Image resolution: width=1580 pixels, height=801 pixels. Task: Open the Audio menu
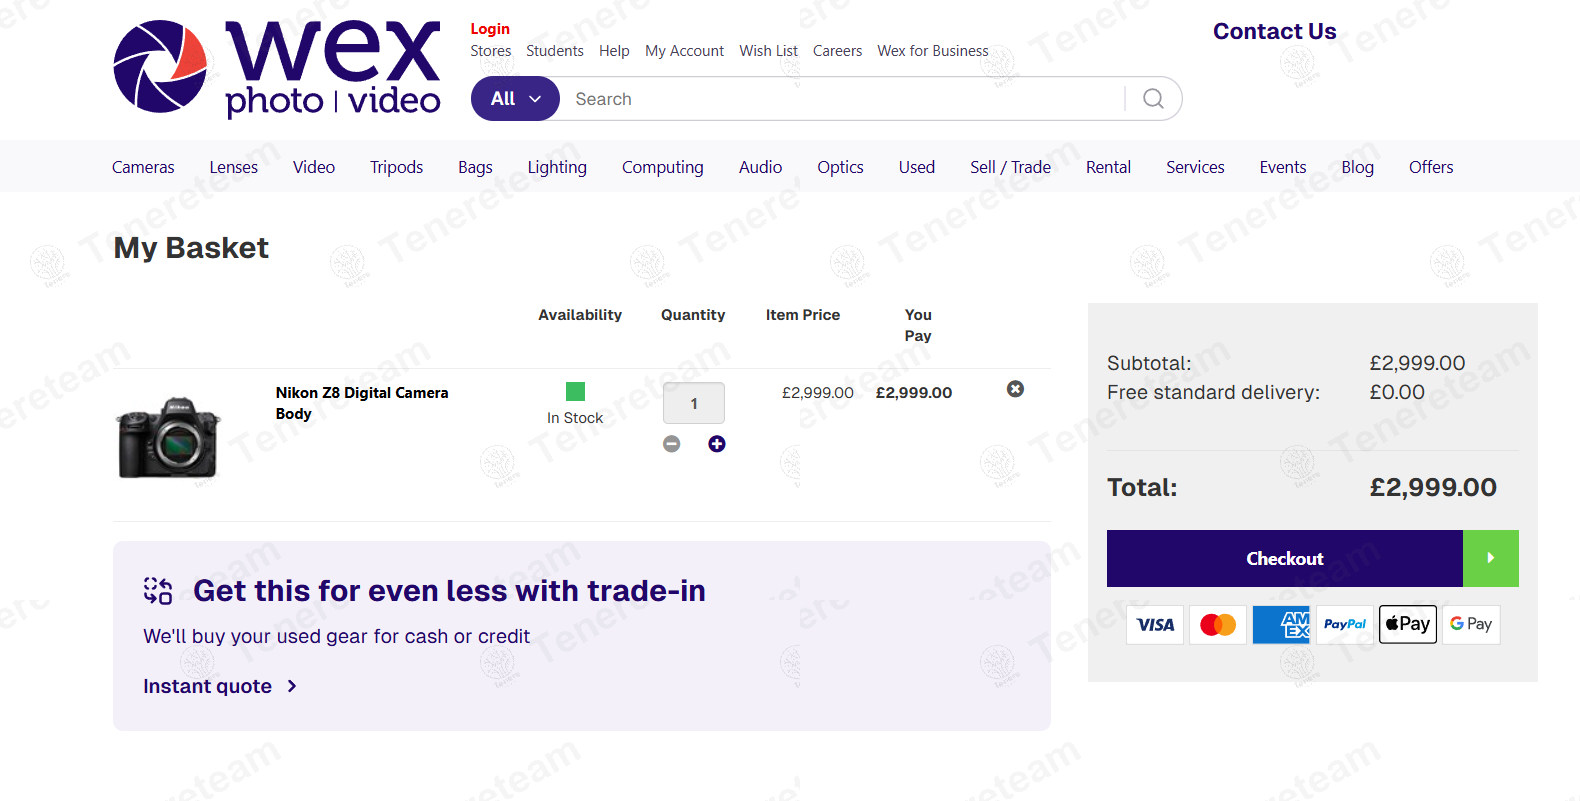(x=760, y=167)
